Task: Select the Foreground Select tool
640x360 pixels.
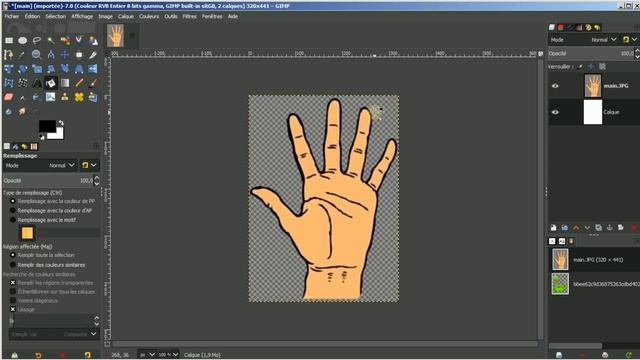Action: tap(93, 40)
